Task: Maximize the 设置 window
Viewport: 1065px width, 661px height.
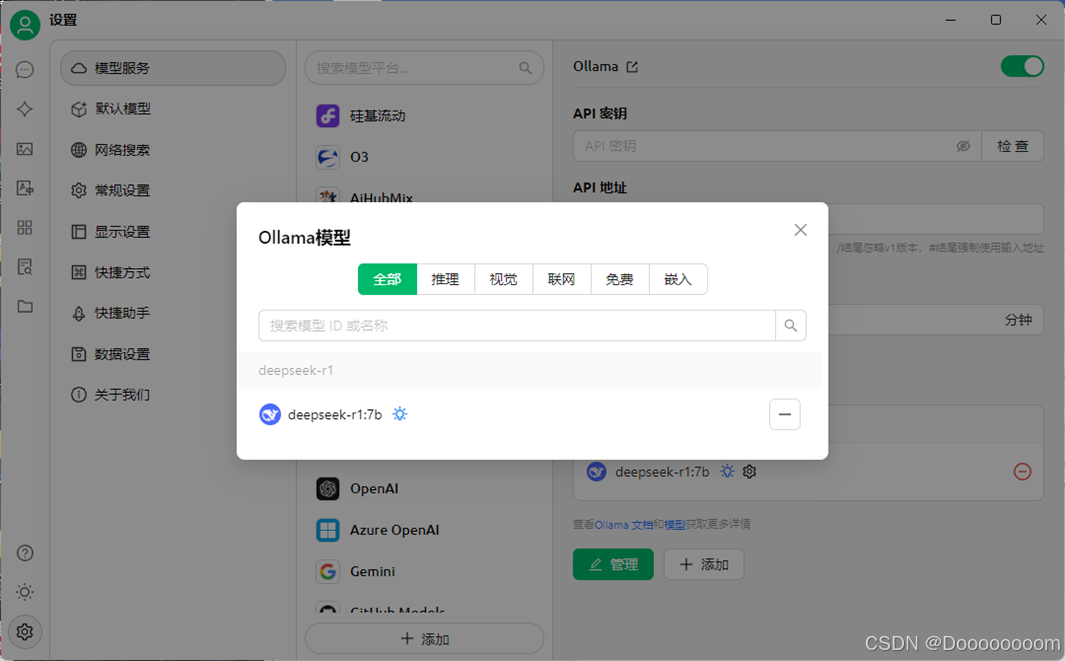Action: 996,20
